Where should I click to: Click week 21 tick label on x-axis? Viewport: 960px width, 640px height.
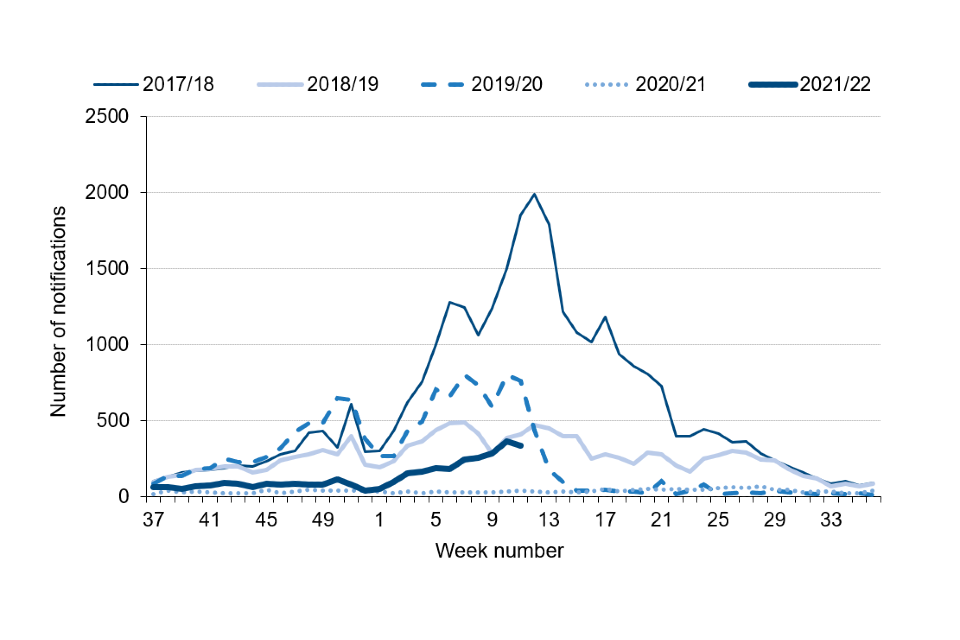tap(662, 520)
